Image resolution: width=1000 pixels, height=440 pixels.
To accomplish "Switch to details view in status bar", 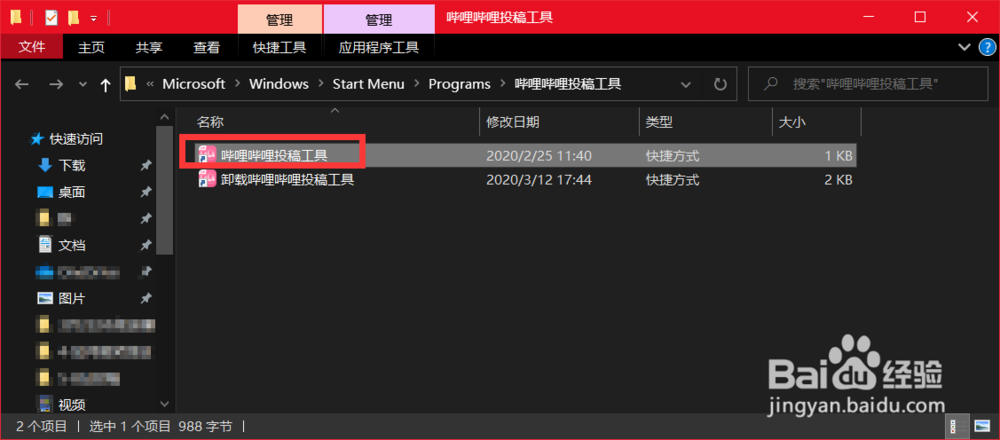I will click(957, 426).
